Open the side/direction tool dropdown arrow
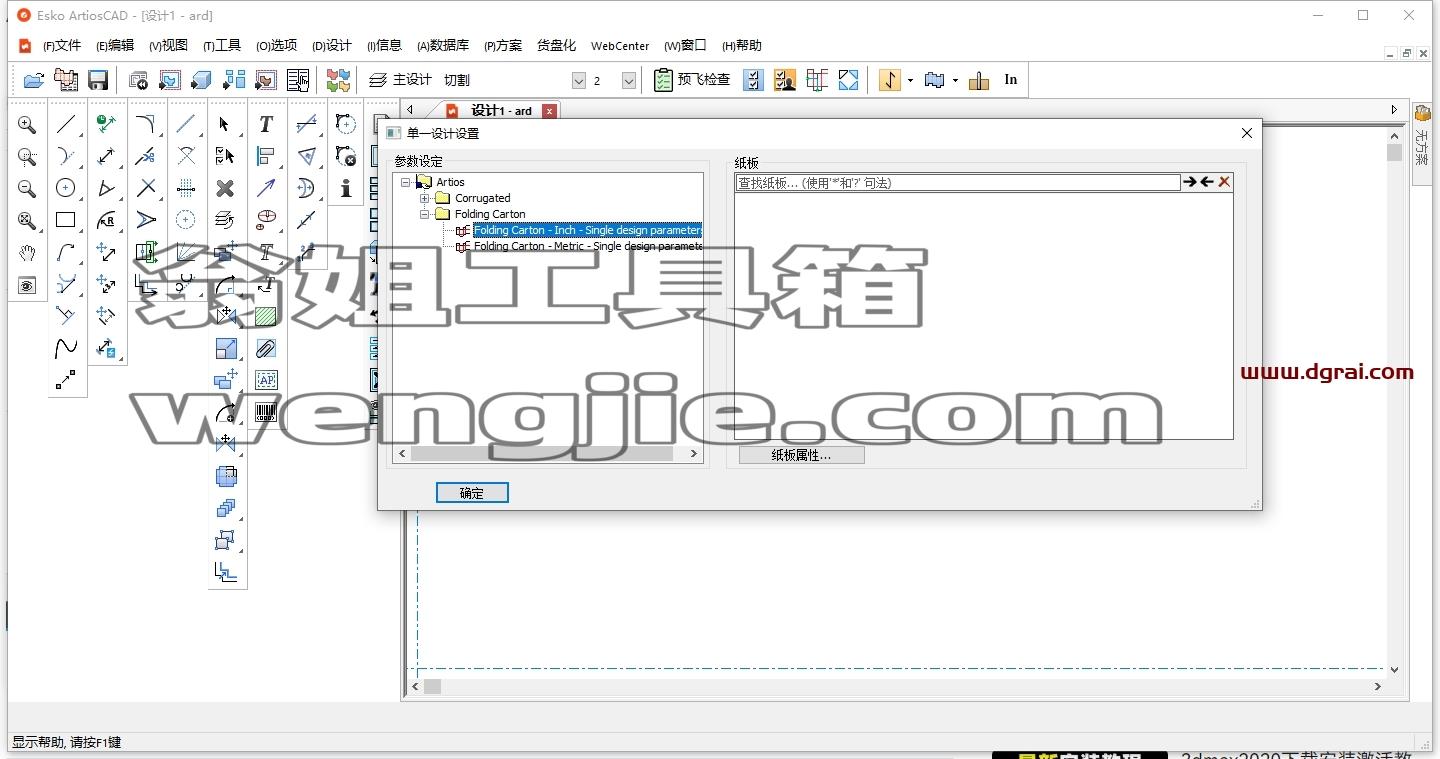Image resolution: width=1440 pixels, height=759 pixels. pos(910,81)
